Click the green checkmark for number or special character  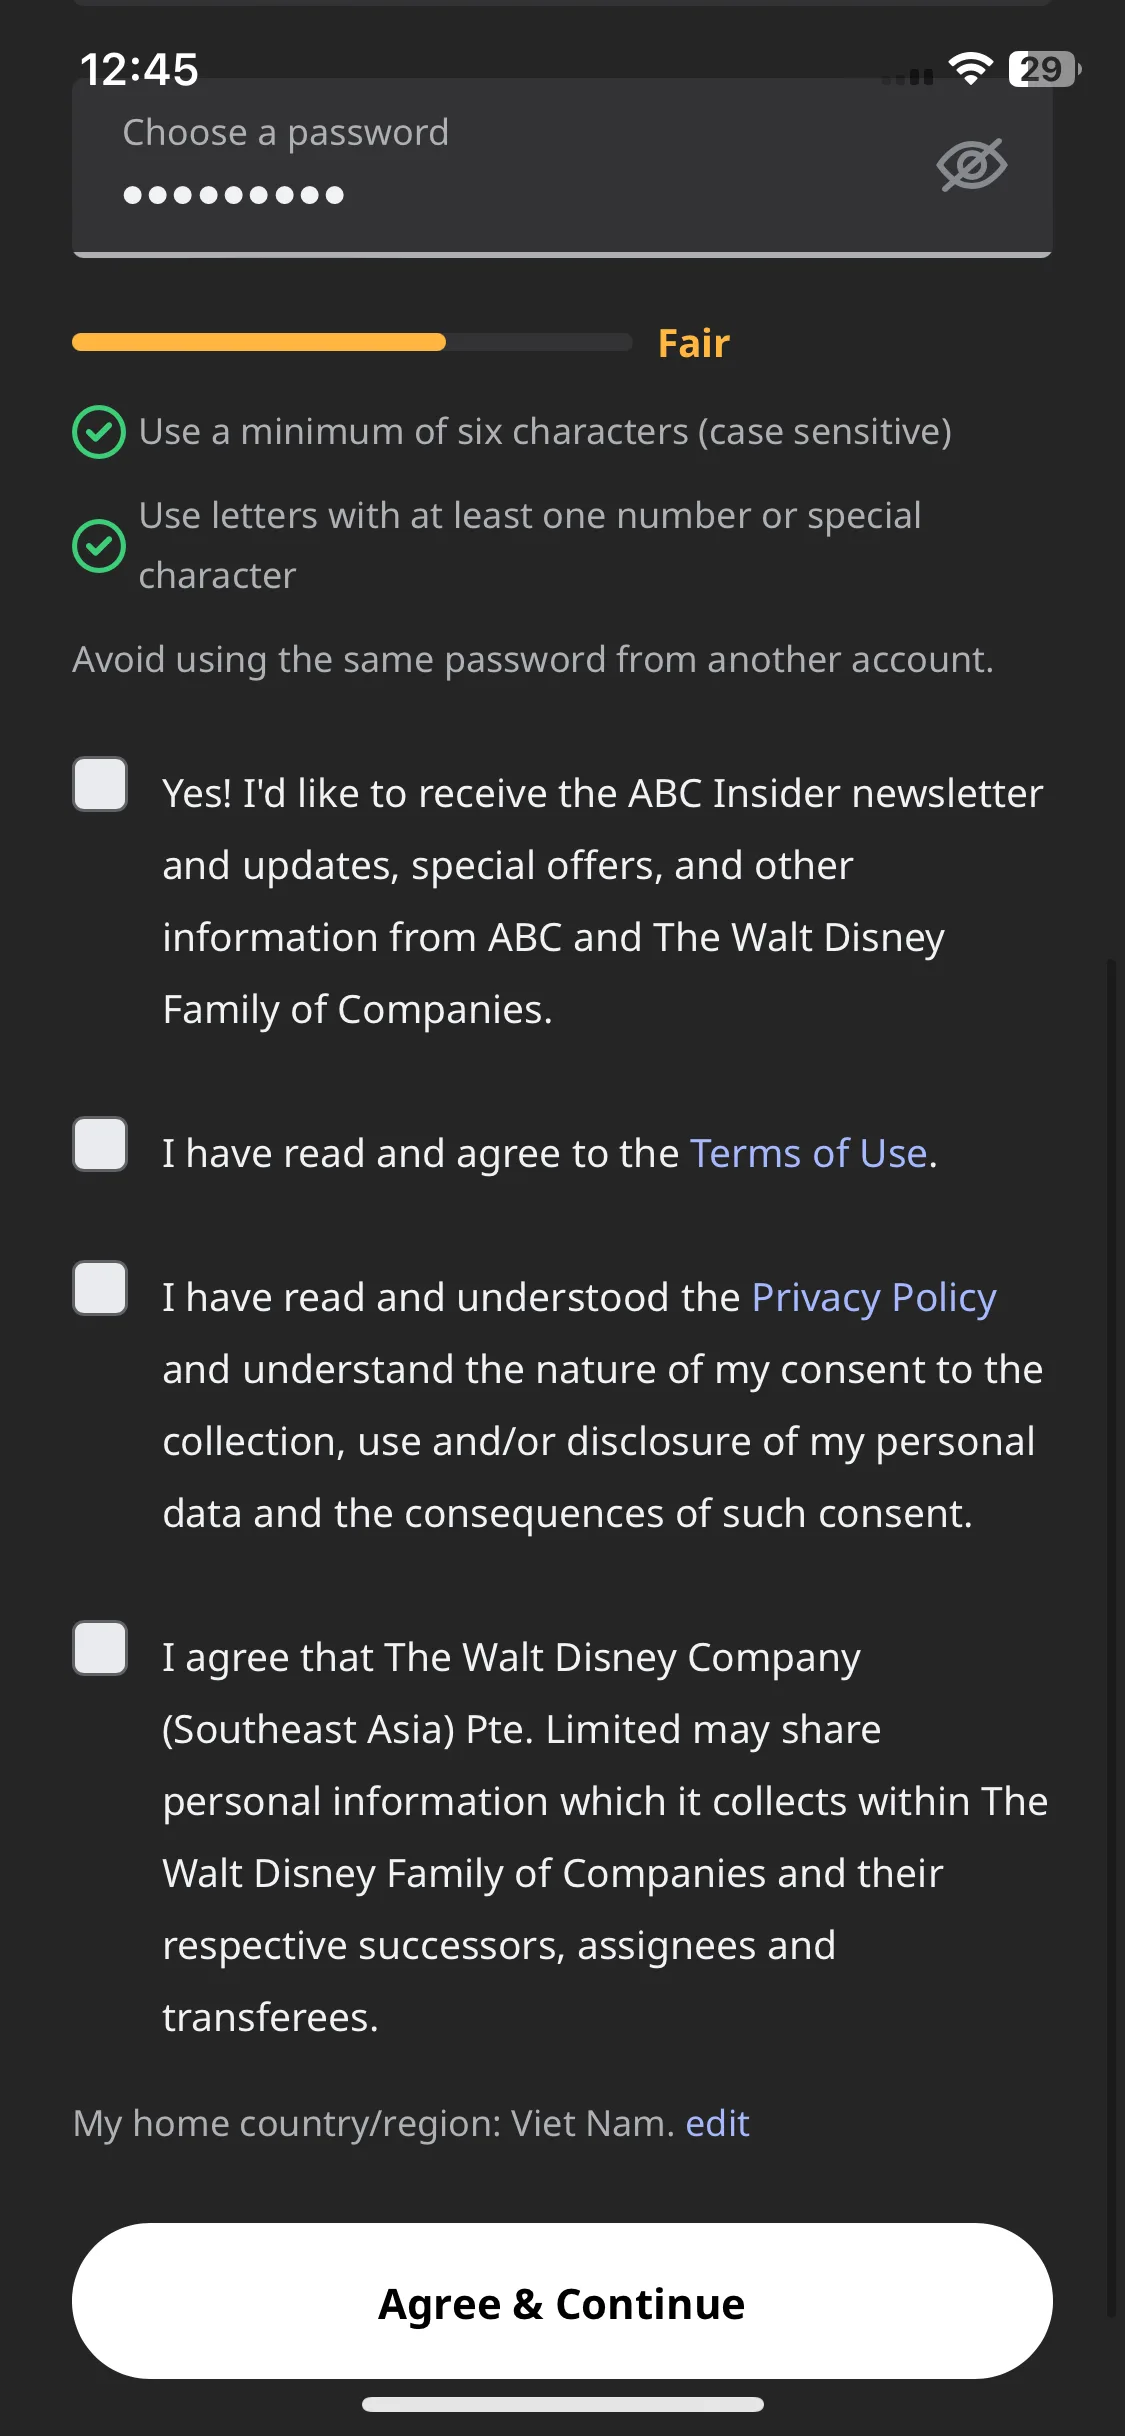click(x=99, y=546)
